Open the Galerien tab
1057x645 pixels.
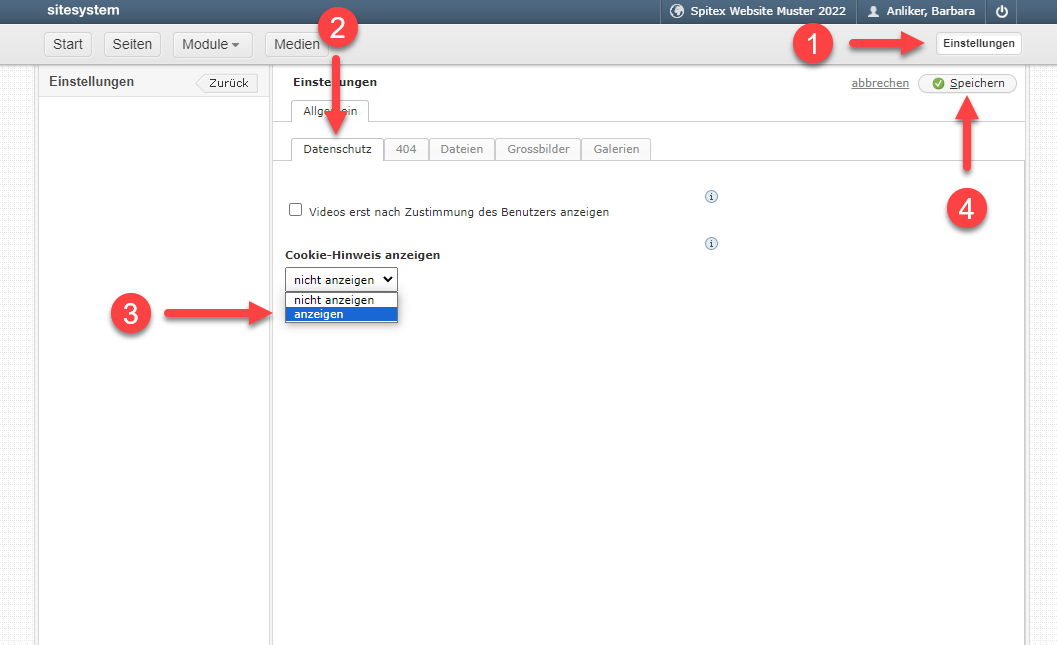click(616, 149)
